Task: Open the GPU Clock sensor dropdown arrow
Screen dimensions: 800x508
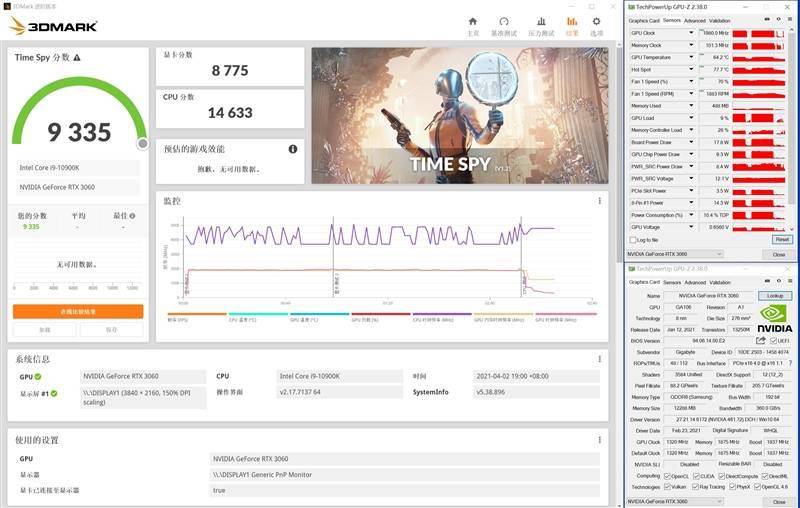Action: click(x=691, y=33)
